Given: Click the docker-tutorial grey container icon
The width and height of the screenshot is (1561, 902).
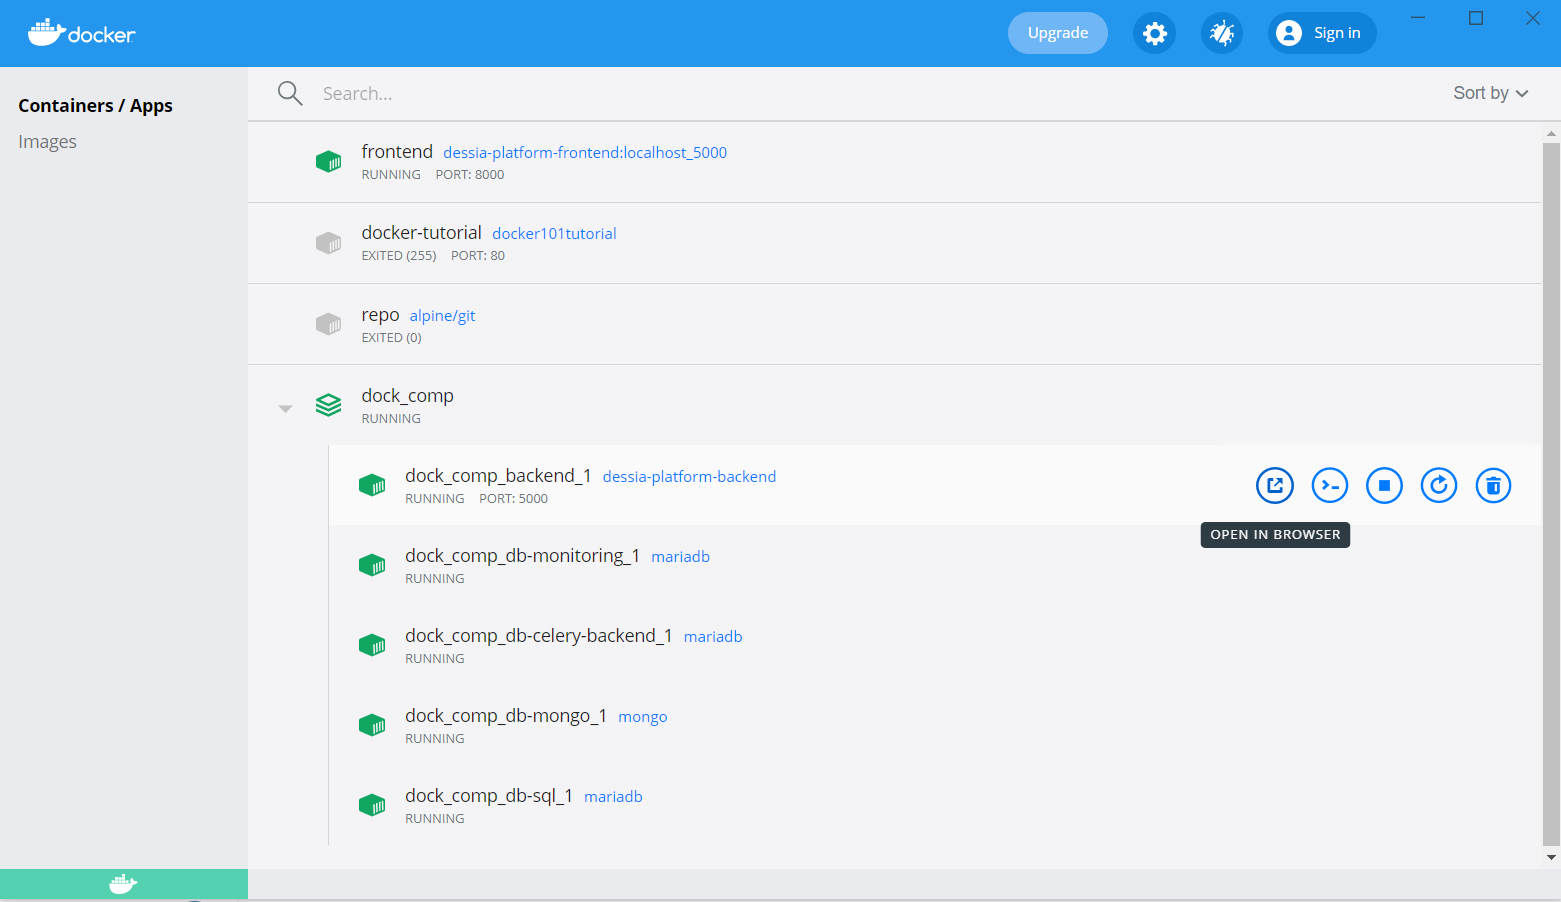Looking at the screenshot, I should tap(328, 242).
